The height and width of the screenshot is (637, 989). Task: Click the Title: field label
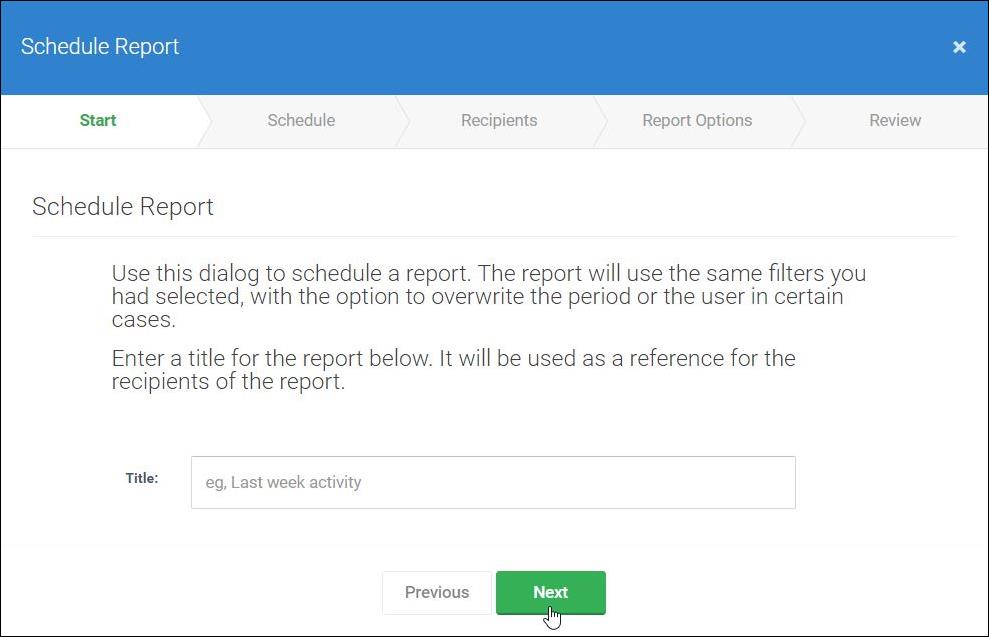(142, 478)
